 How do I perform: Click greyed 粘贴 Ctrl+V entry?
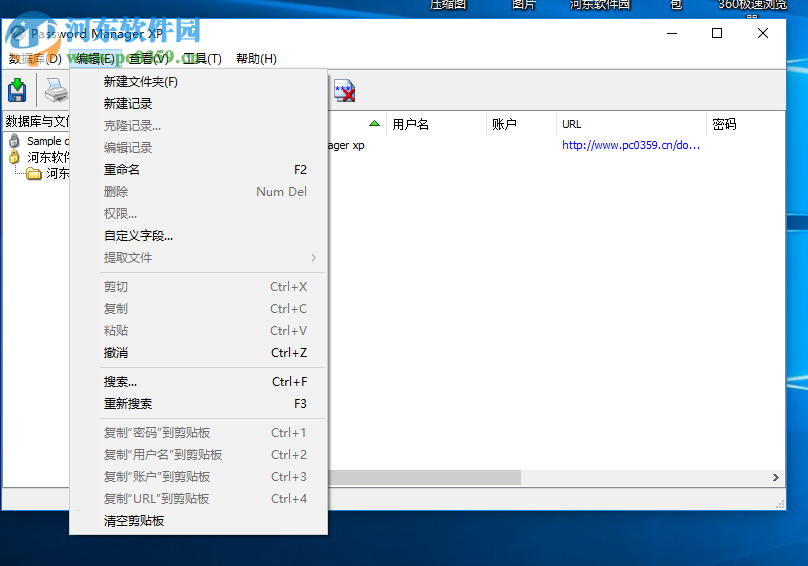[x=198, y=330]
